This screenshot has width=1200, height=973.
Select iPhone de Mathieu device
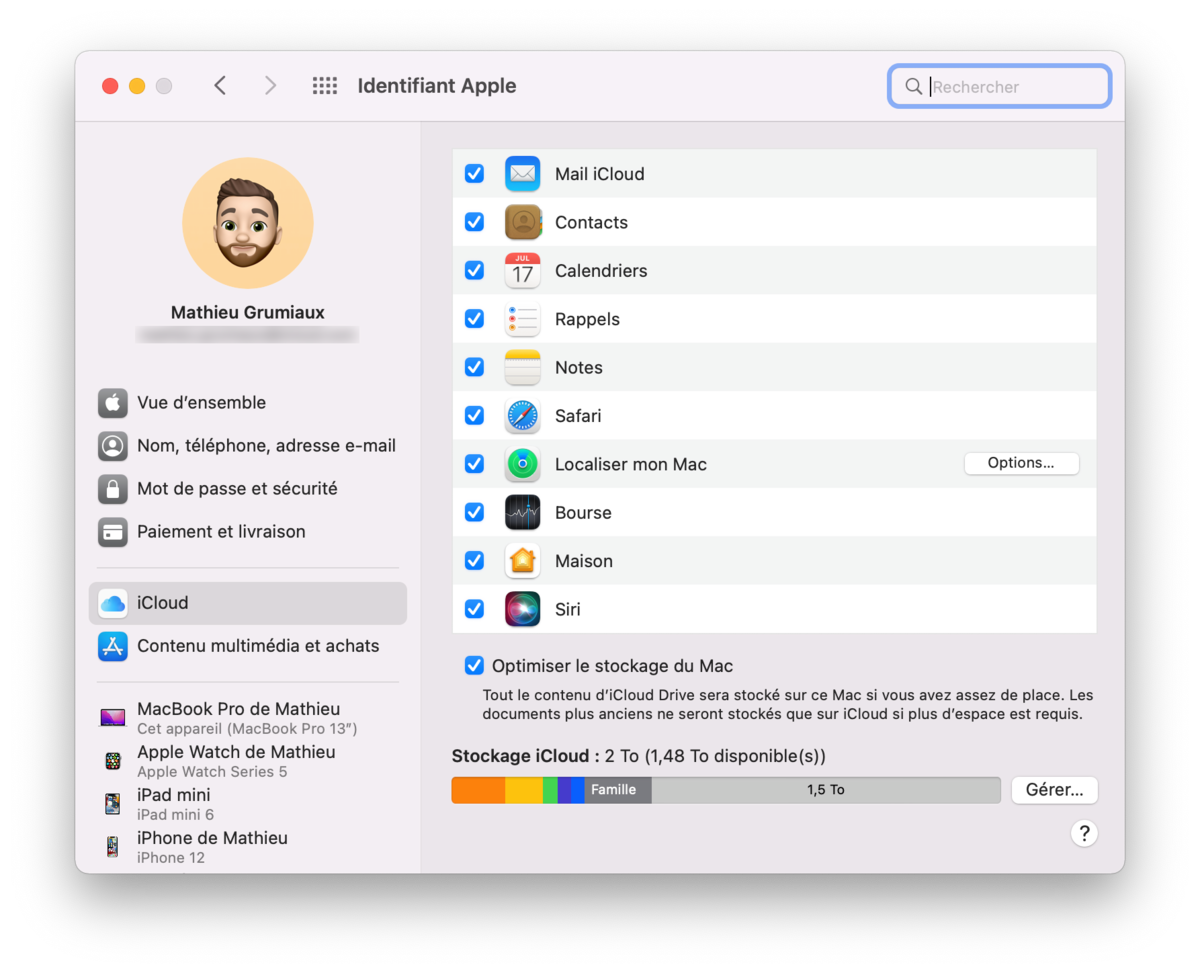coord(248,847)
